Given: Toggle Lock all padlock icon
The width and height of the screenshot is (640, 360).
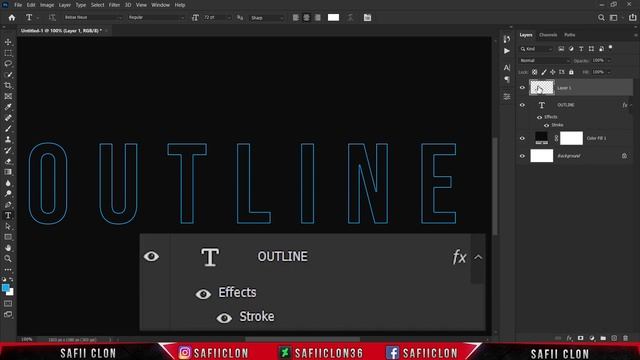Looking at the screenshot, I should click(571, 72).
